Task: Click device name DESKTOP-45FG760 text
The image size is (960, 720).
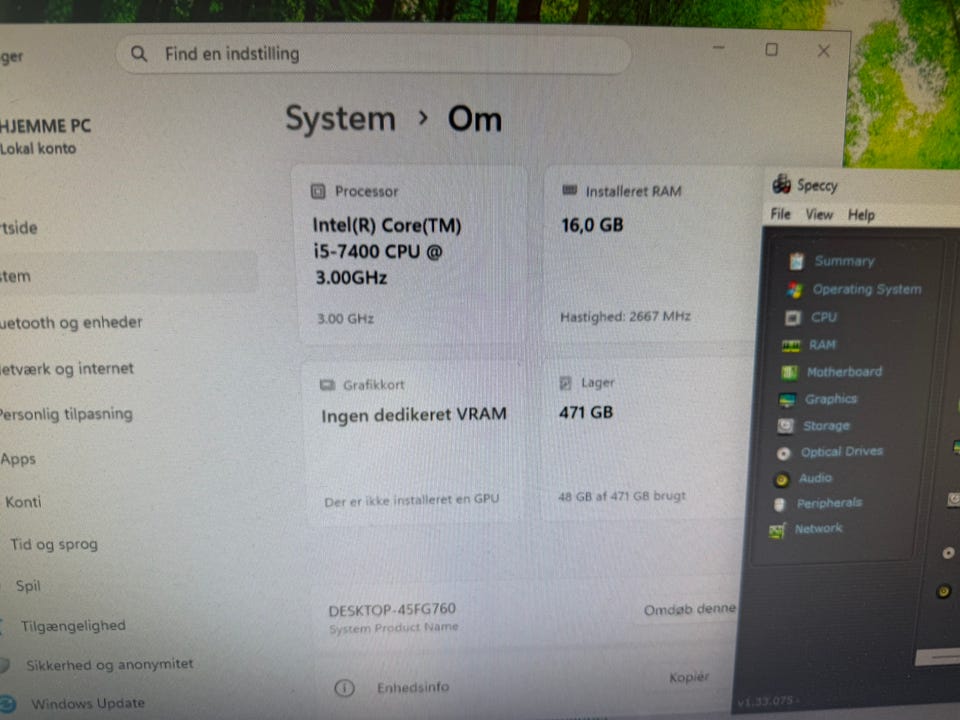Action: tap(392, 610)
